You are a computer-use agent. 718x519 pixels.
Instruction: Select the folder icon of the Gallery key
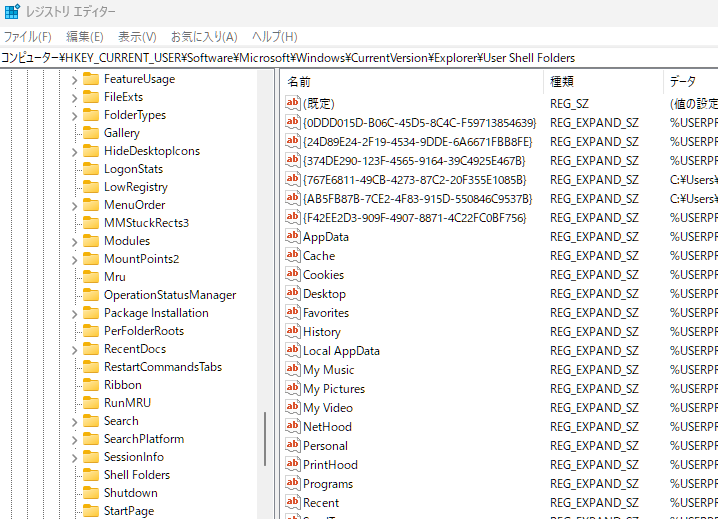tap(91, 133)
